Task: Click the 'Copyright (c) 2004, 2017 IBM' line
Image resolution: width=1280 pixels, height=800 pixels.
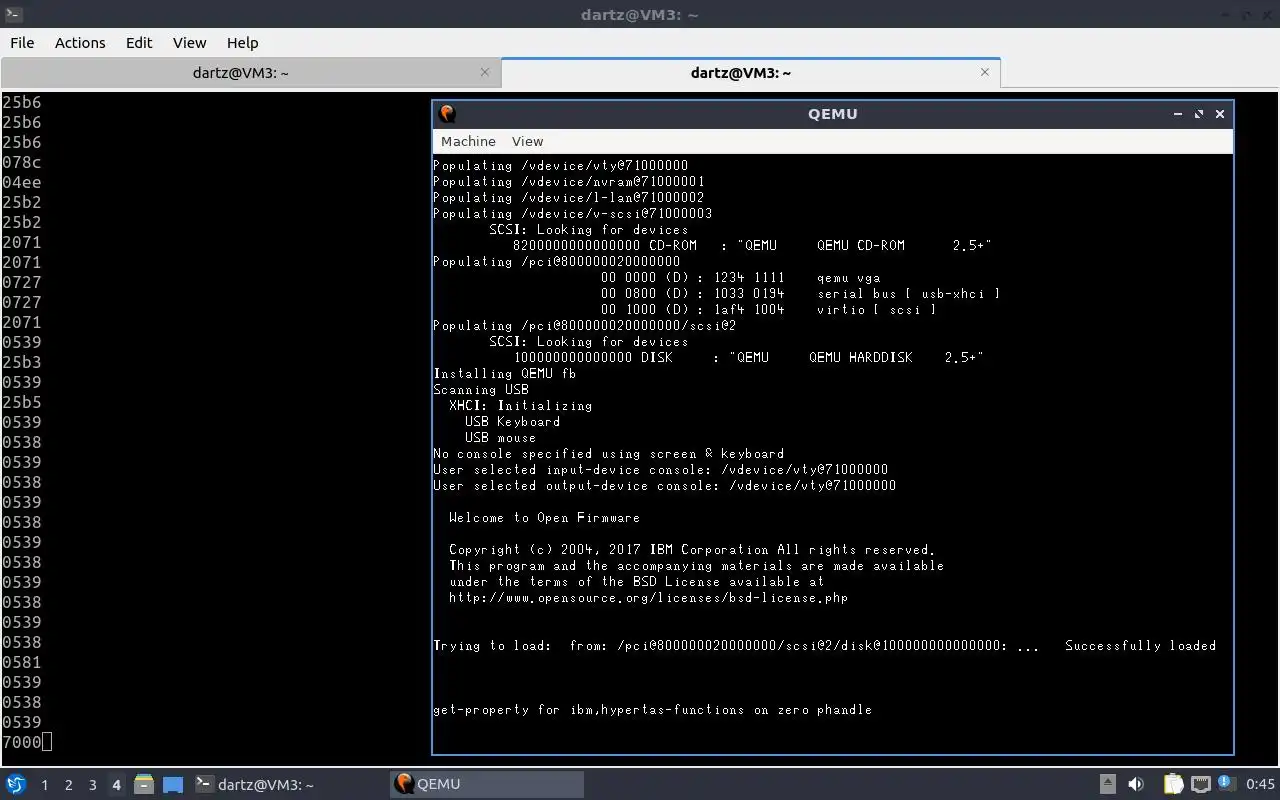Action: tap(692, 550)
